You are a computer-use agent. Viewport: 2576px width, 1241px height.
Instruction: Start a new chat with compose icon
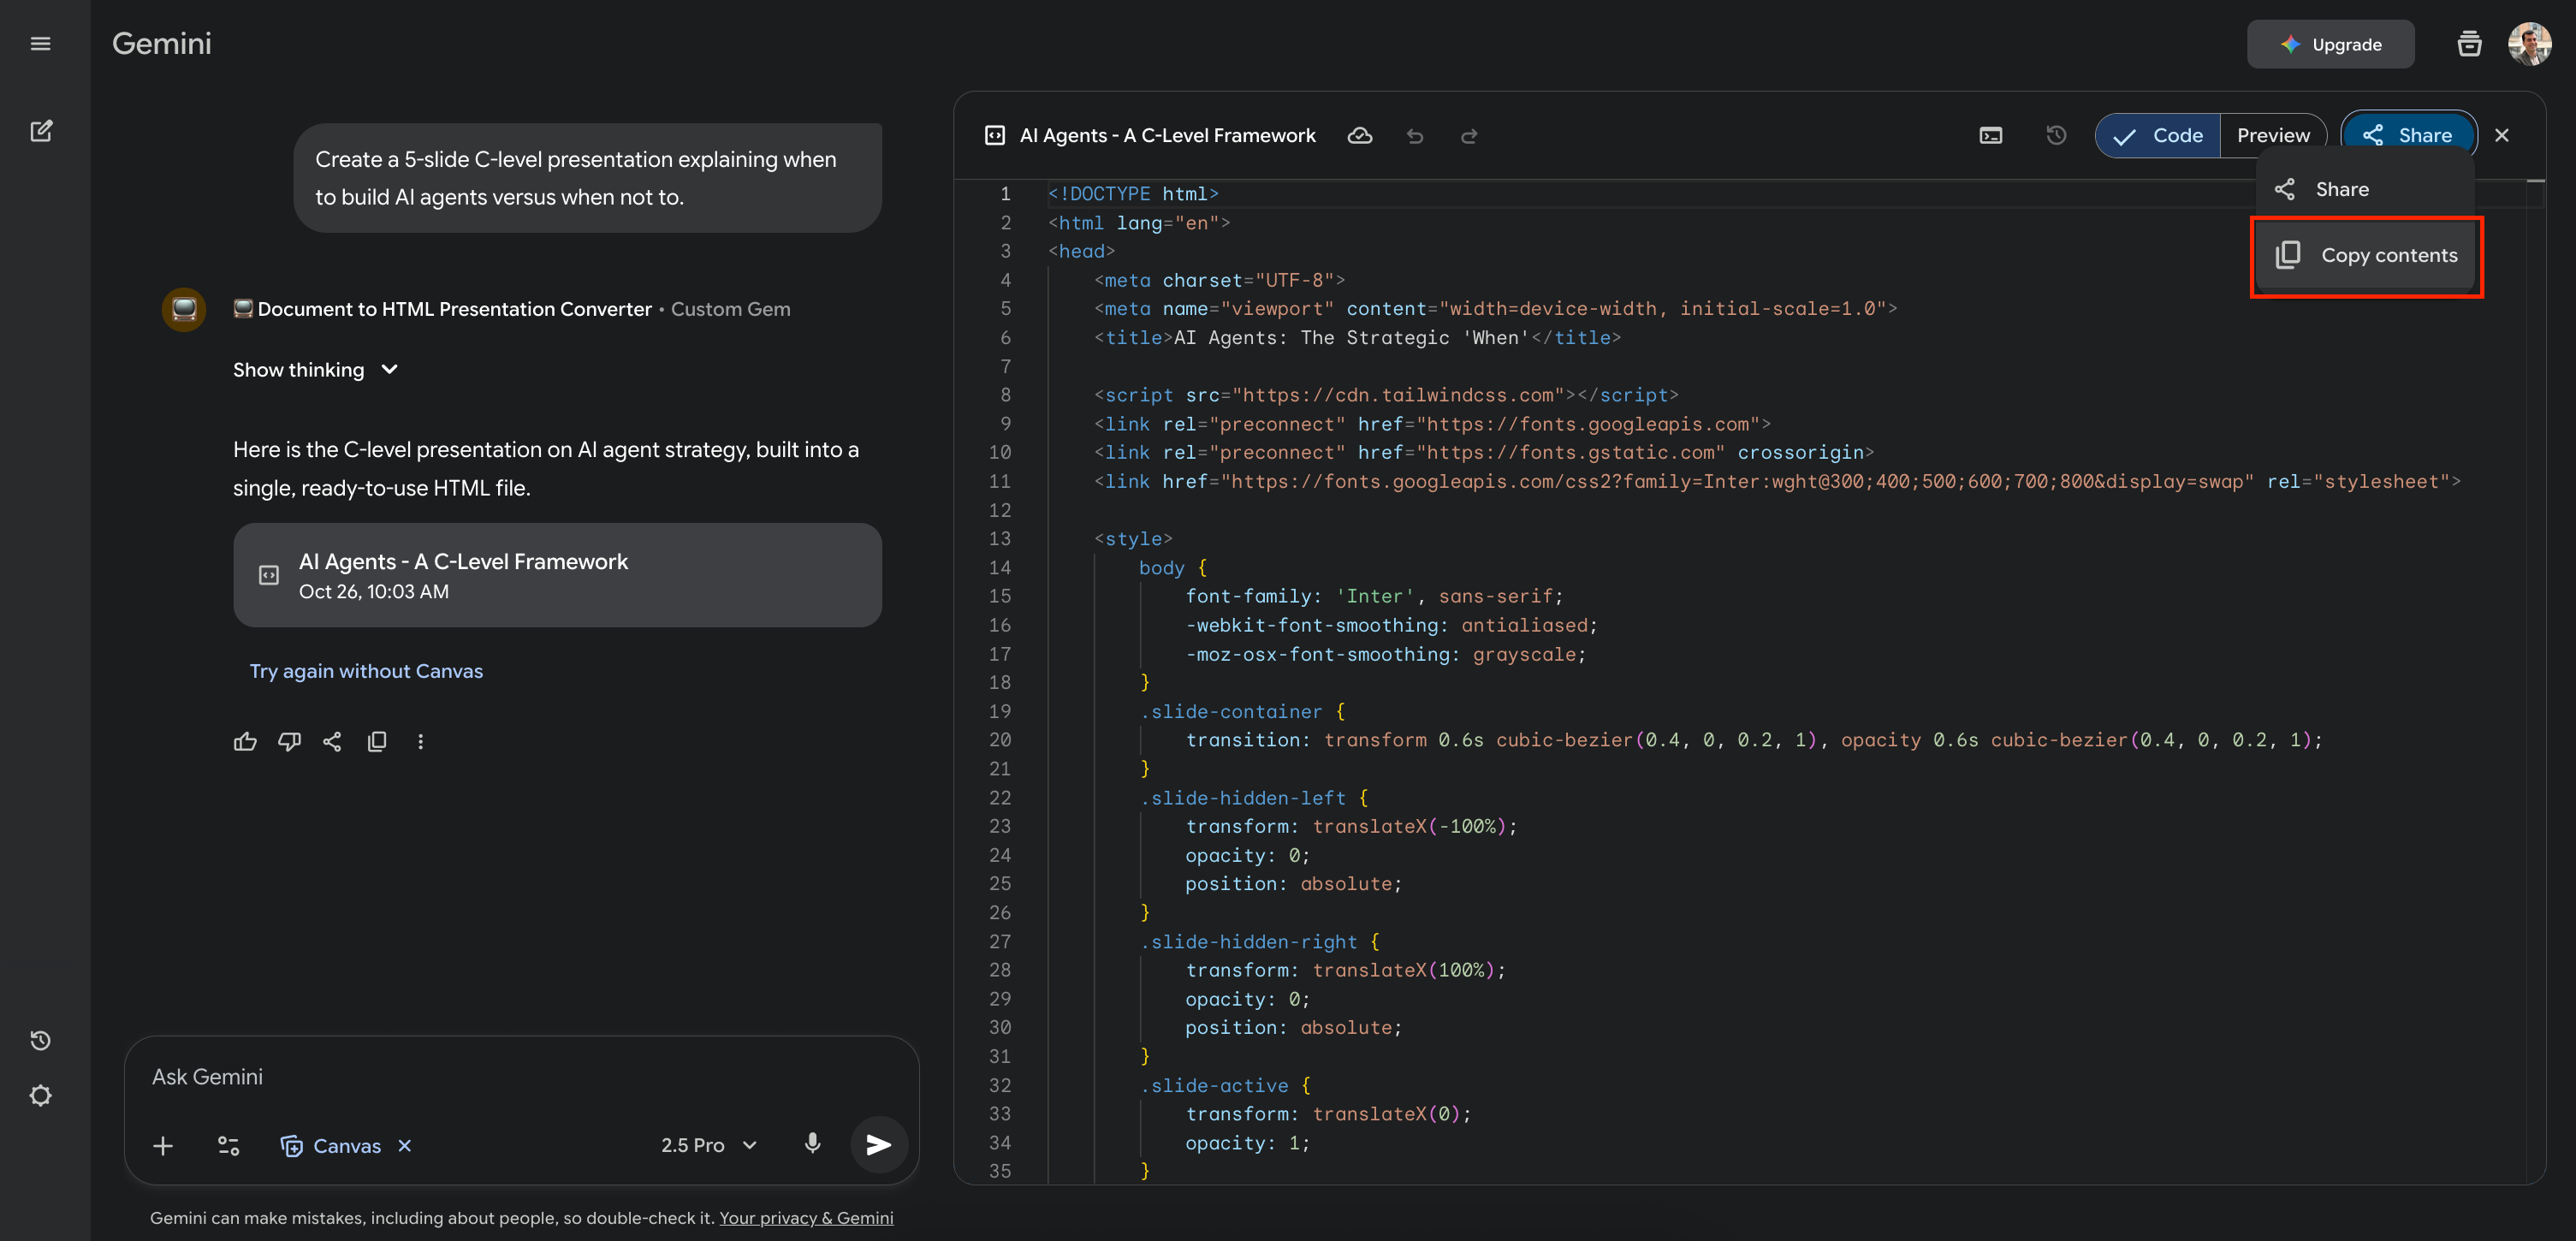coord(40,131)
